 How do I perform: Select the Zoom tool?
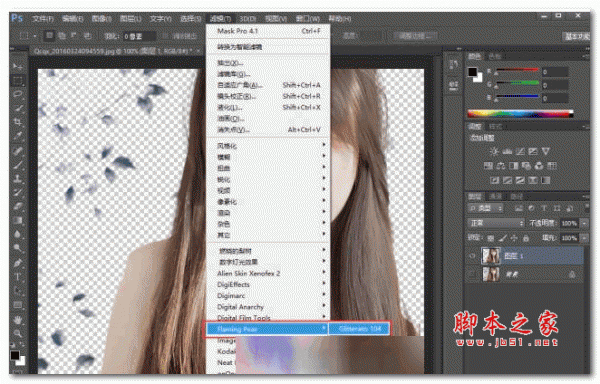(x=18, y=334)
